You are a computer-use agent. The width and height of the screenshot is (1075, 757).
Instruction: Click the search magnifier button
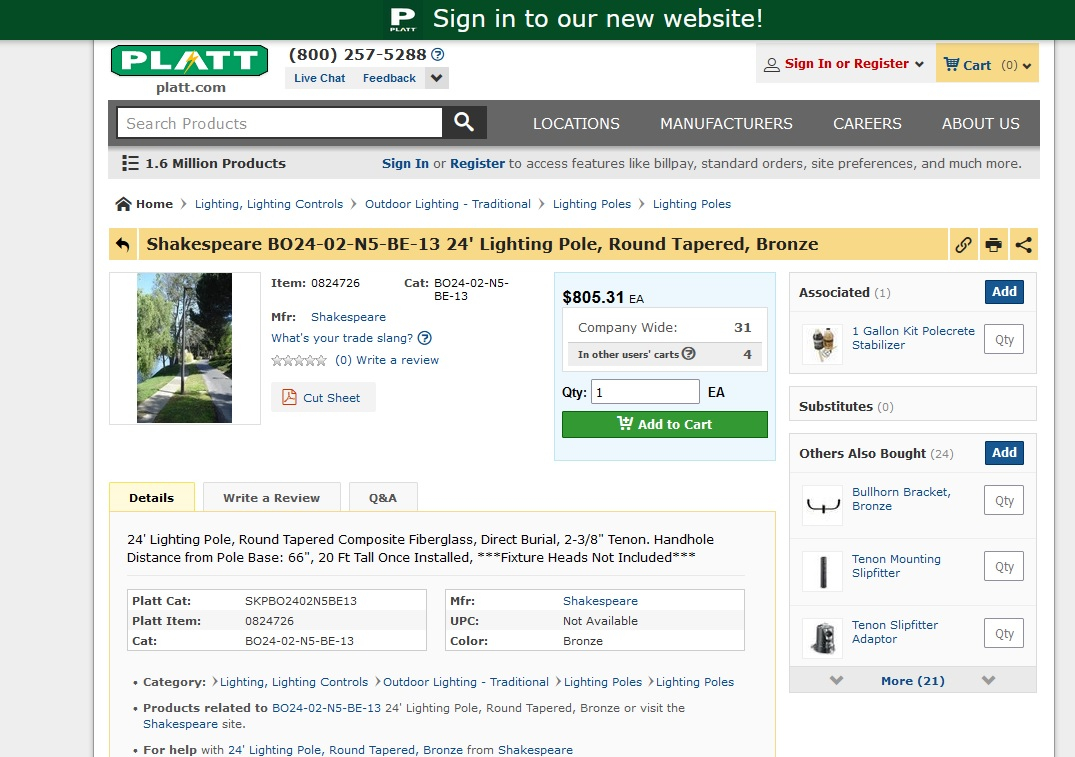coord(464,123)
